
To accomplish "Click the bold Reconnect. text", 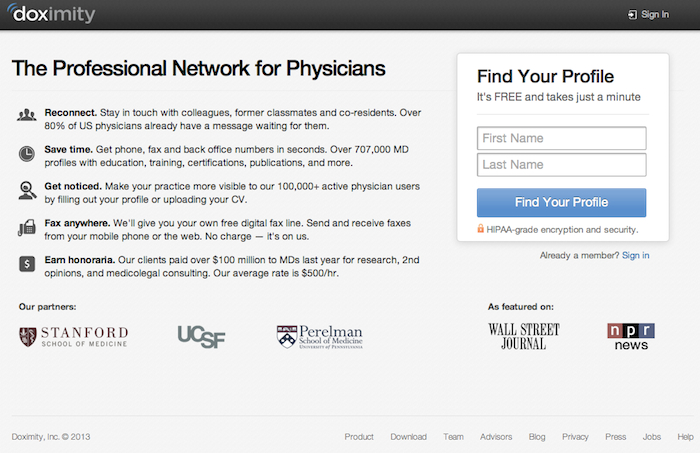I will 71,112.
